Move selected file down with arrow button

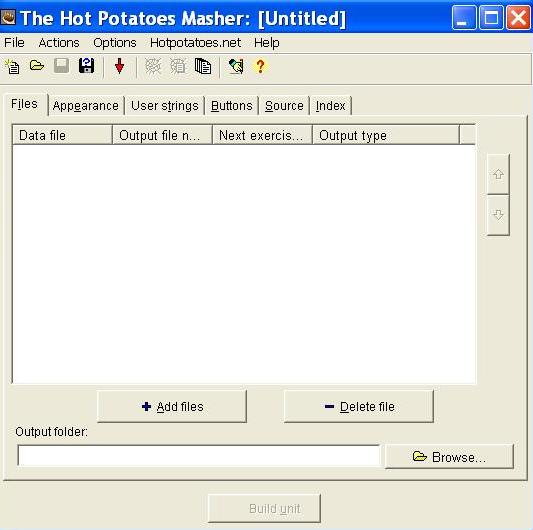[498, 215]
